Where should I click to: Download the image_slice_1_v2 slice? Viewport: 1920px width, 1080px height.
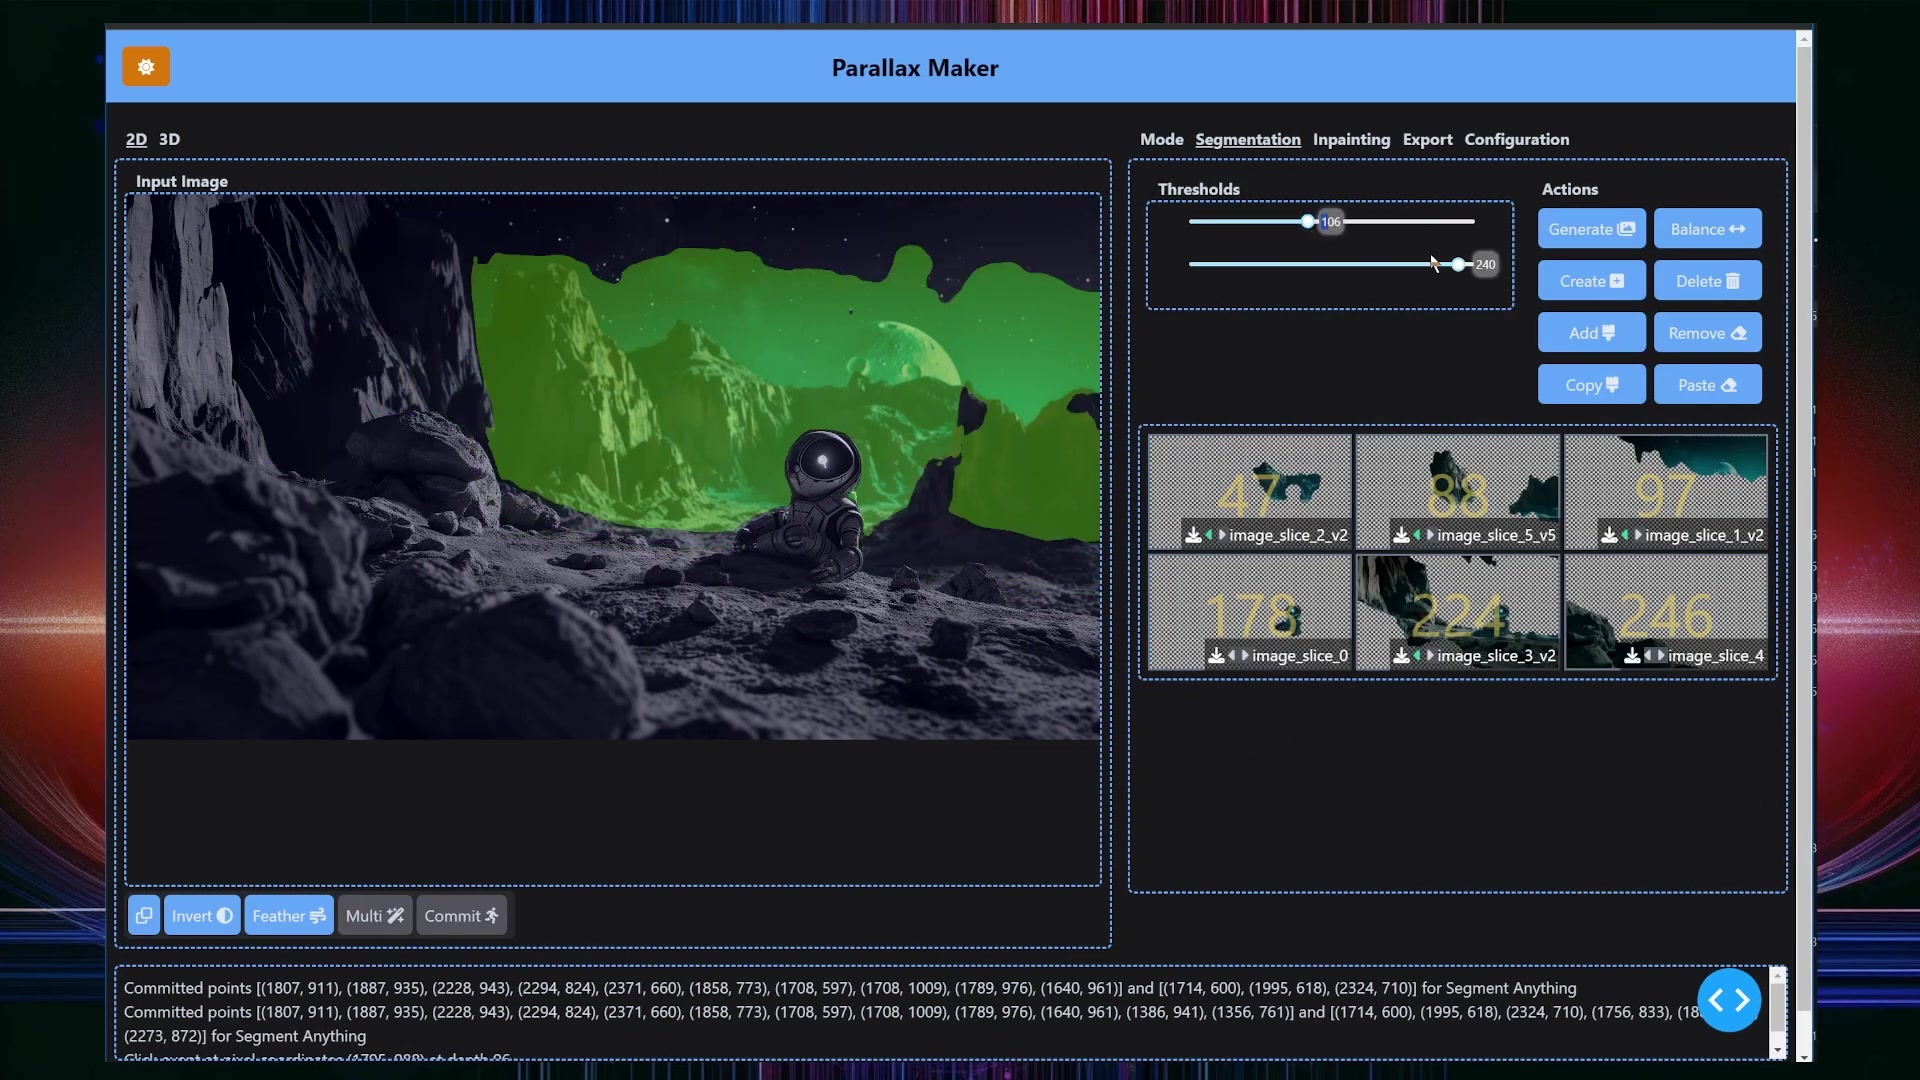coord(1609,535)
